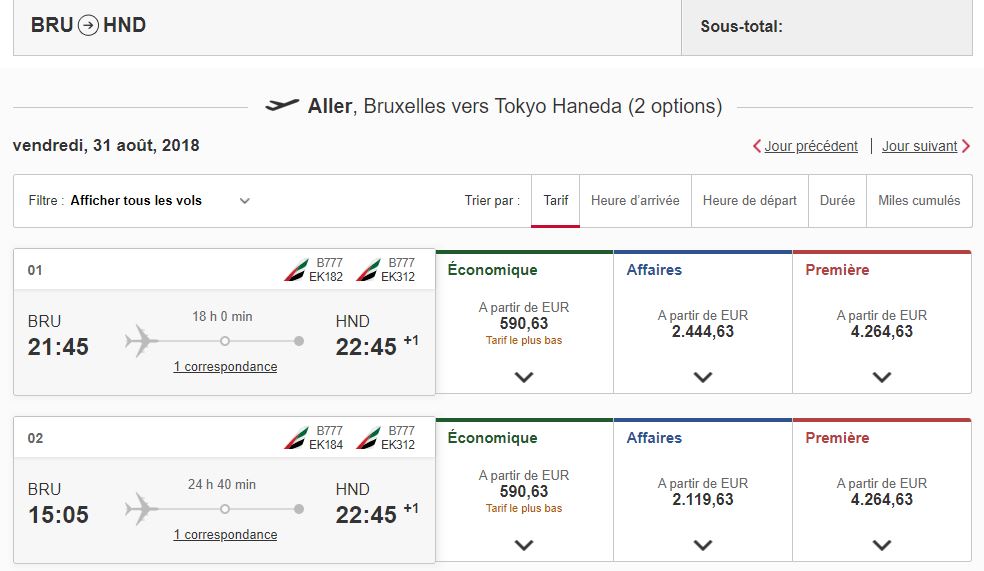Expand Première fare for flight 02
Screen dimensions: 984x571
(882, 545)
